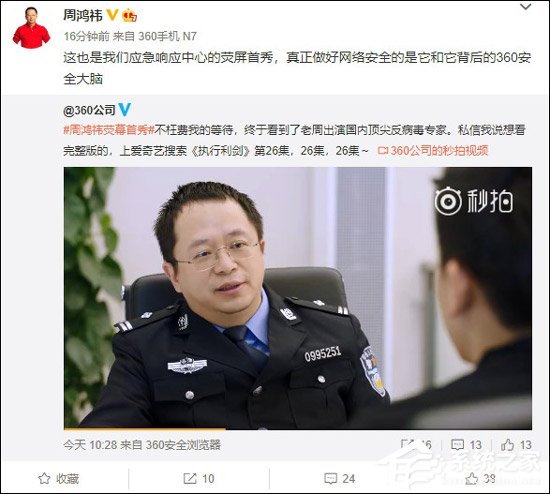Viewport: 550px width, 494px height.
Task: Open the 今天 10:28 timestamp link
Action: [90, 445]
